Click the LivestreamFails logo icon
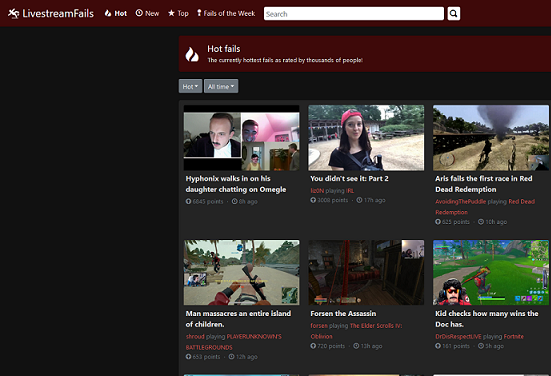The height and width of the screenshot is (376, 551). 14,13
